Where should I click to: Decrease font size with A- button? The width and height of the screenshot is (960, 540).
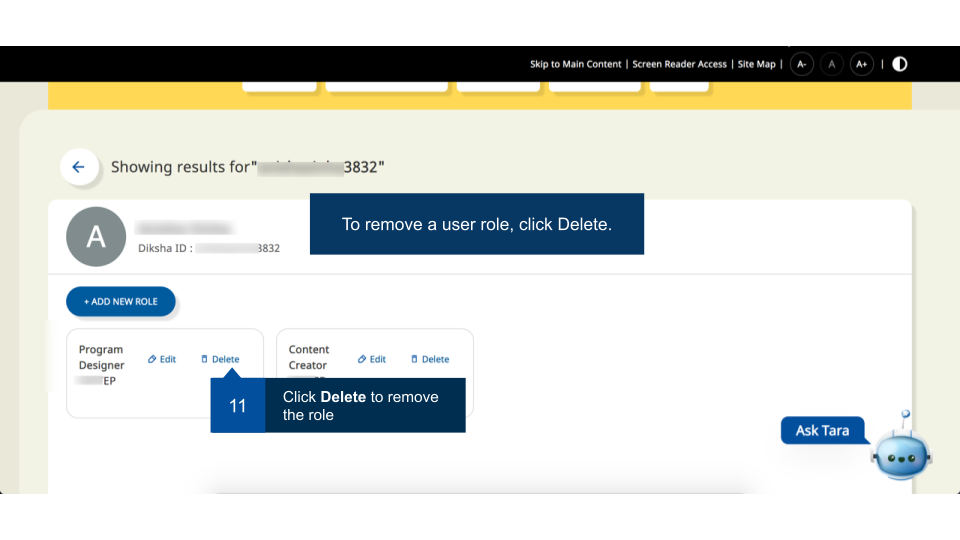pyautogui.click(x=801, y=64)
